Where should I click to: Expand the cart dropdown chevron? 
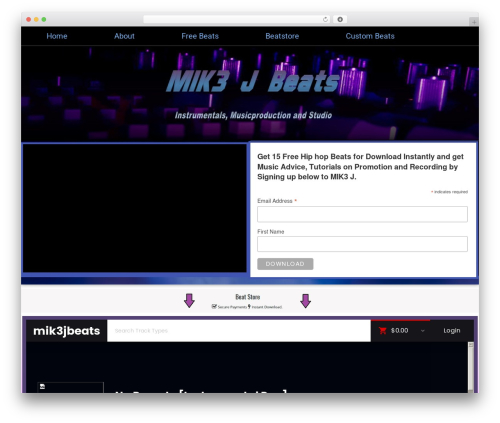[423, 331]
